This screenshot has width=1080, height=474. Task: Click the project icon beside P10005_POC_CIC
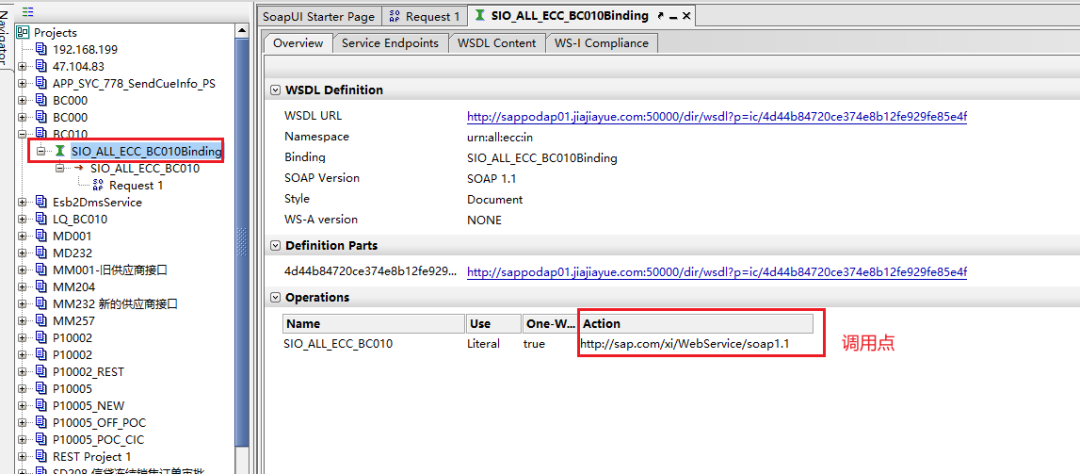(41, 440)
